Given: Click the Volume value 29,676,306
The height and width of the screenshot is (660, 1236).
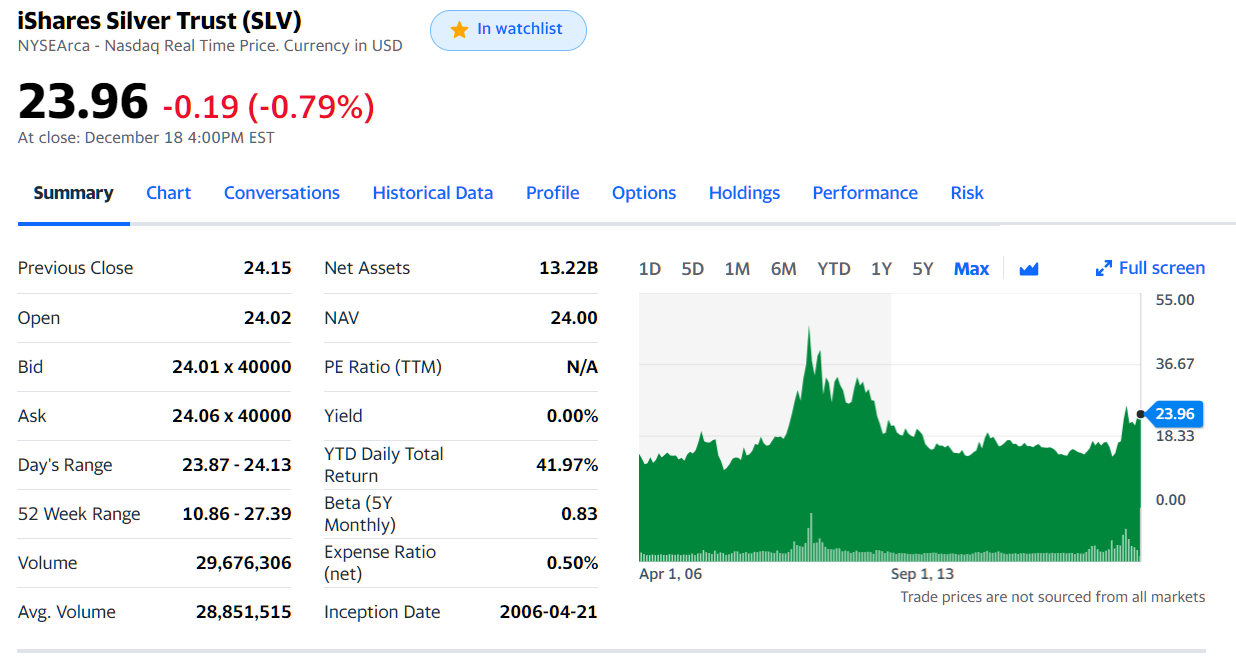Looking at the screenshot, I should point(244,563).
